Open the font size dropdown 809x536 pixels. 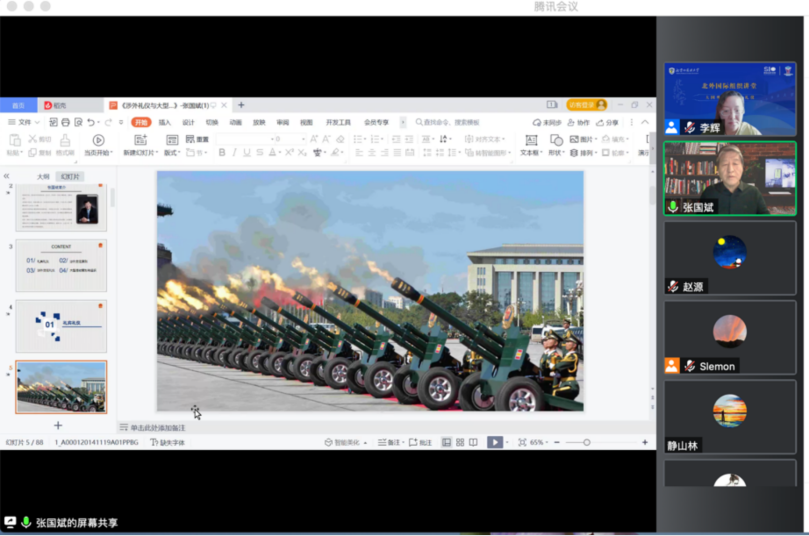(x=303, y=139)
